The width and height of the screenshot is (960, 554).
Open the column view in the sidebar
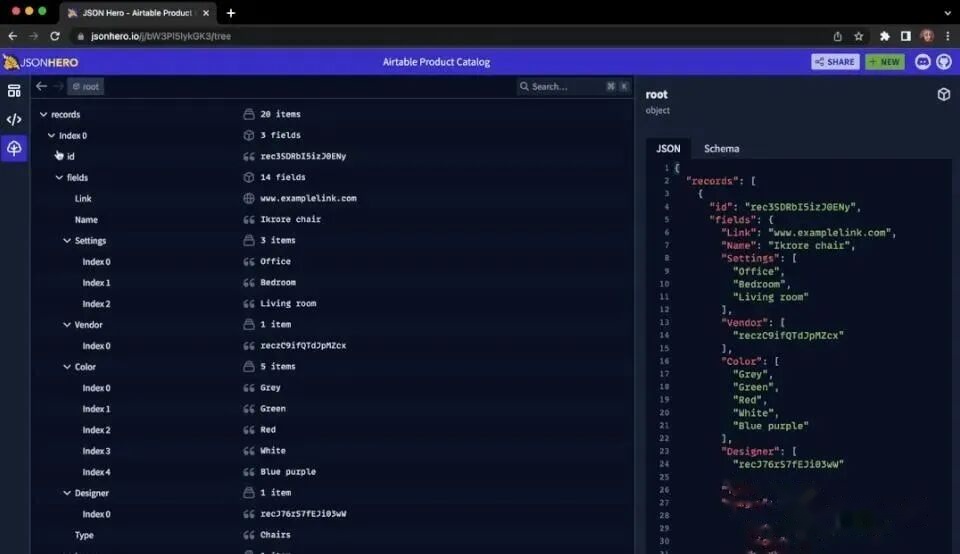point(13,91)
